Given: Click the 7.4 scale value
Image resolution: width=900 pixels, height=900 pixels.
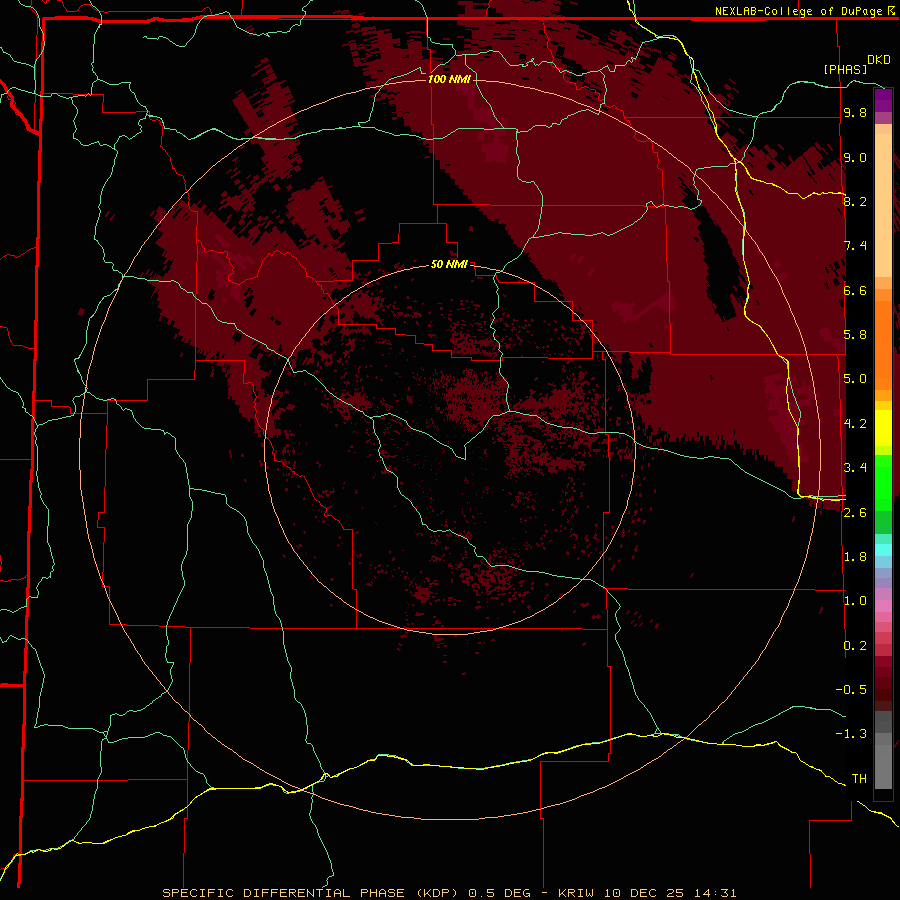Looking at the screenshot, I should click(855, 246).
